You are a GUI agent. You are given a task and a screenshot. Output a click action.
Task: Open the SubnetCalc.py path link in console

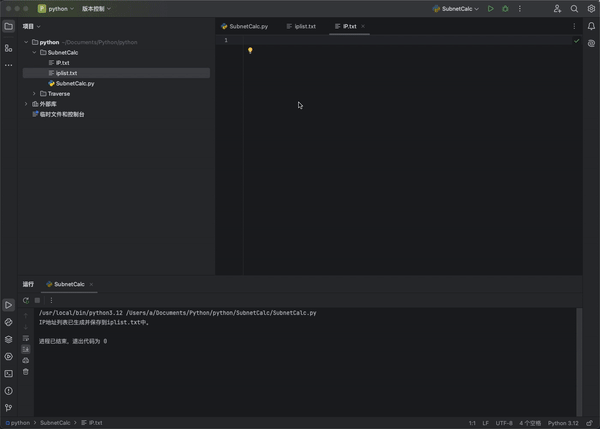click(221, 313)
